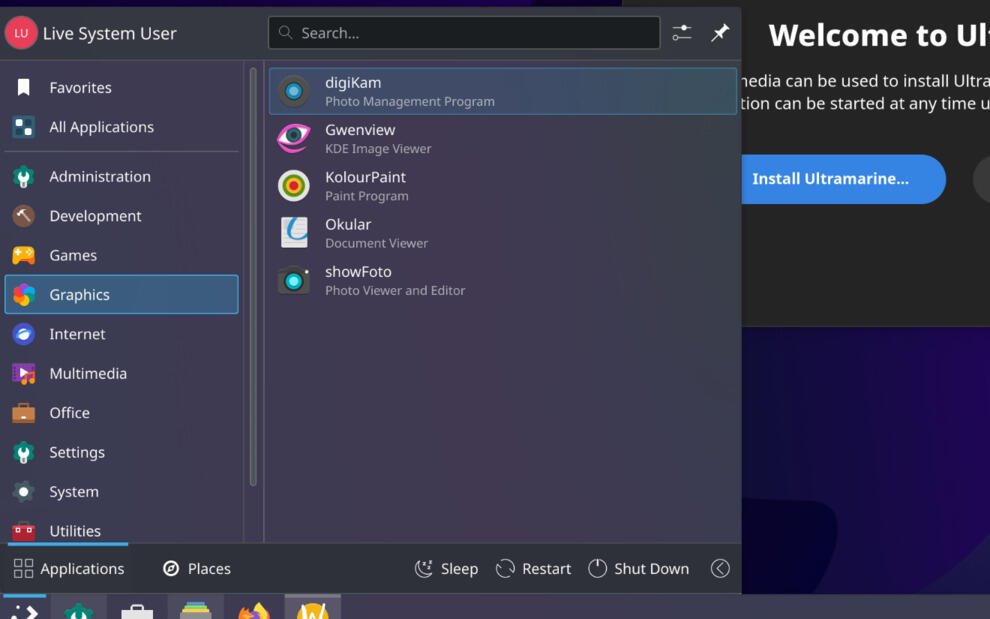Click Install Ultramarine button in Welcome window

842,179
